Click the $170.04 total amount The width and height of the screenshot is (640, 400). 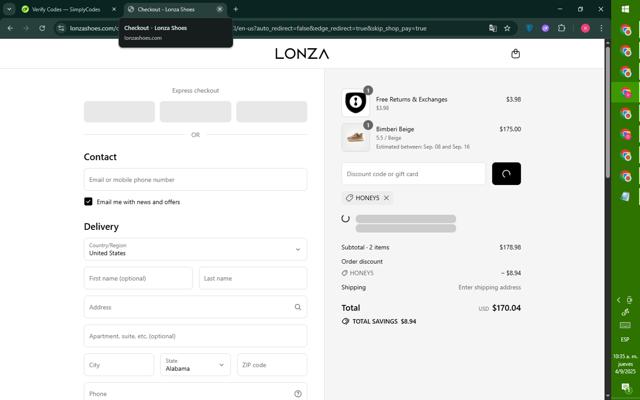point(507,308)
